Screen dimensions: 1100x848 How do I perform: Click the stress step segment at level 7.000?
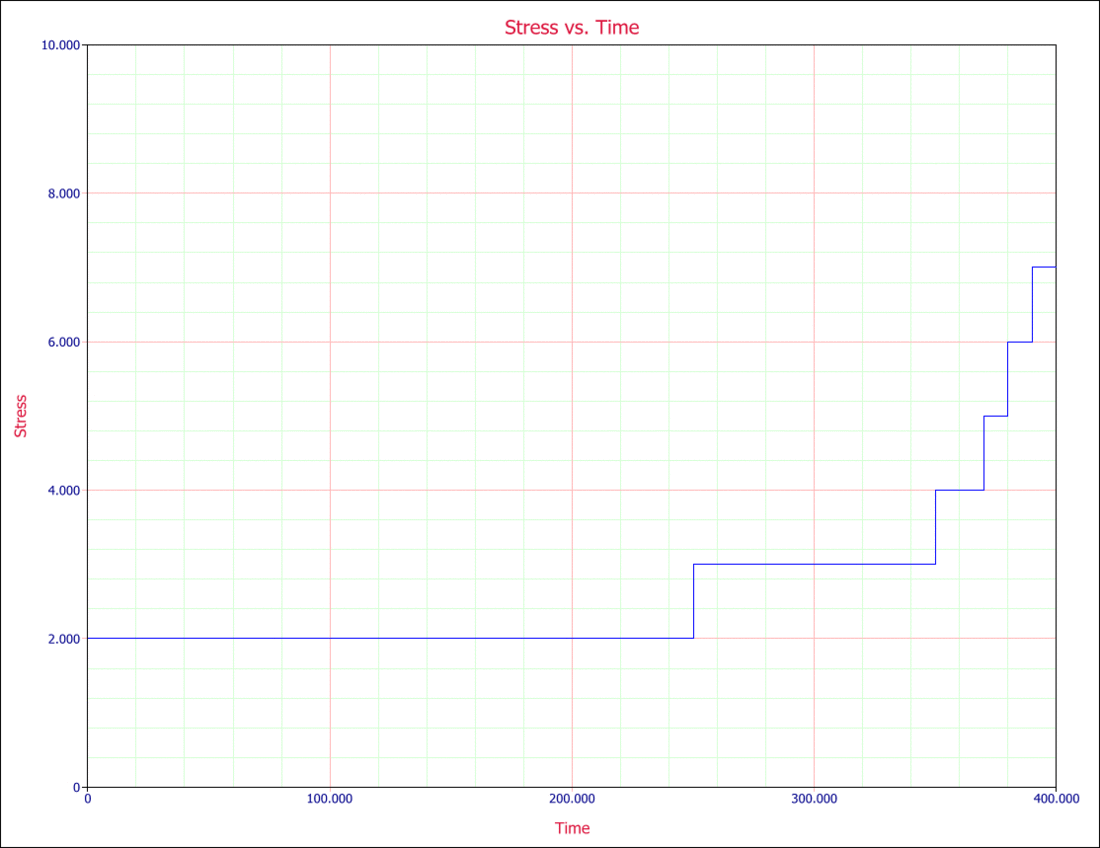1044,267
